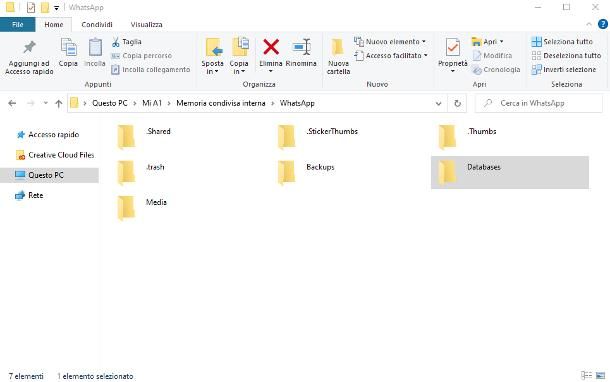Create a Nuova cartella
Viewport: 610px width, 382px height.
pyautogui.click(x=338, y=56)
